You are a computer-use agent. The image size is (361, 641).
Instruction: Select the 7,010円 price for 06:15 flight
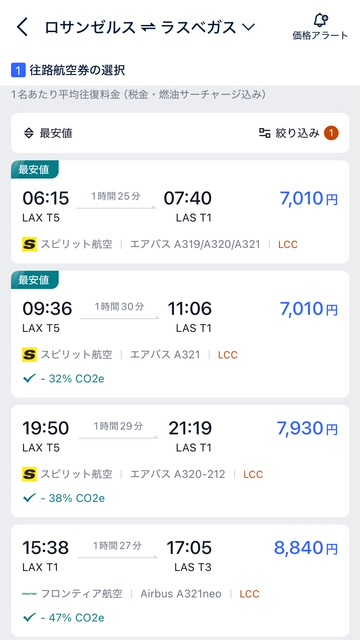tap(309, 199)
